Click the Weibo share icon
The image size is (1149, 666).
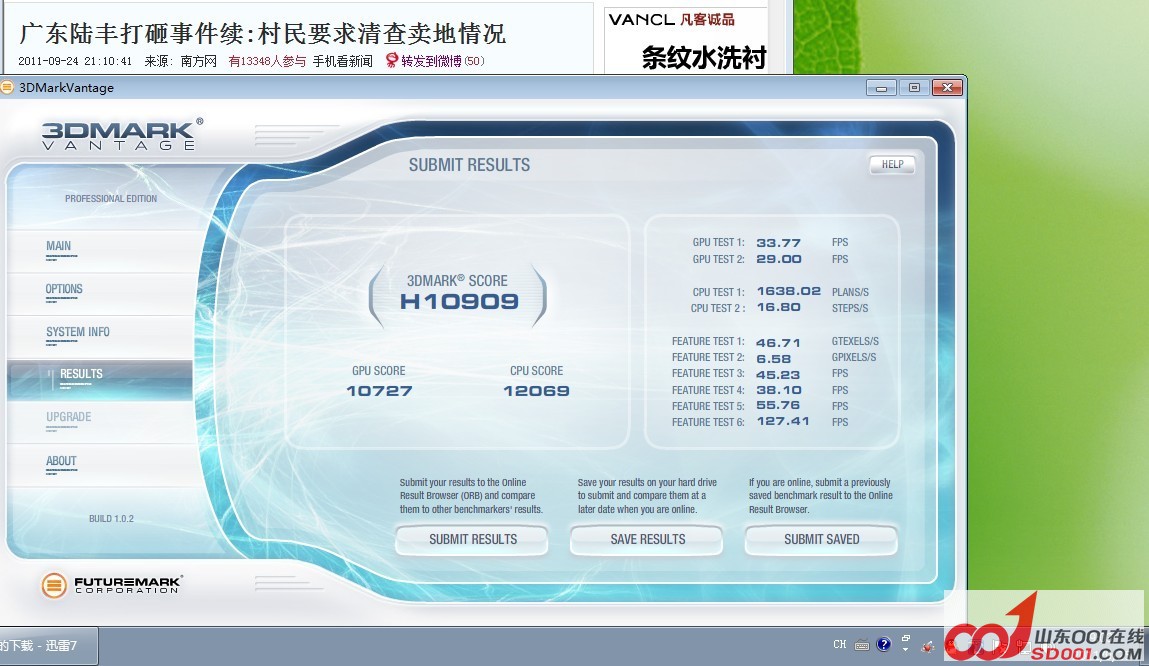pyautogui.click(x=392, y=61)
